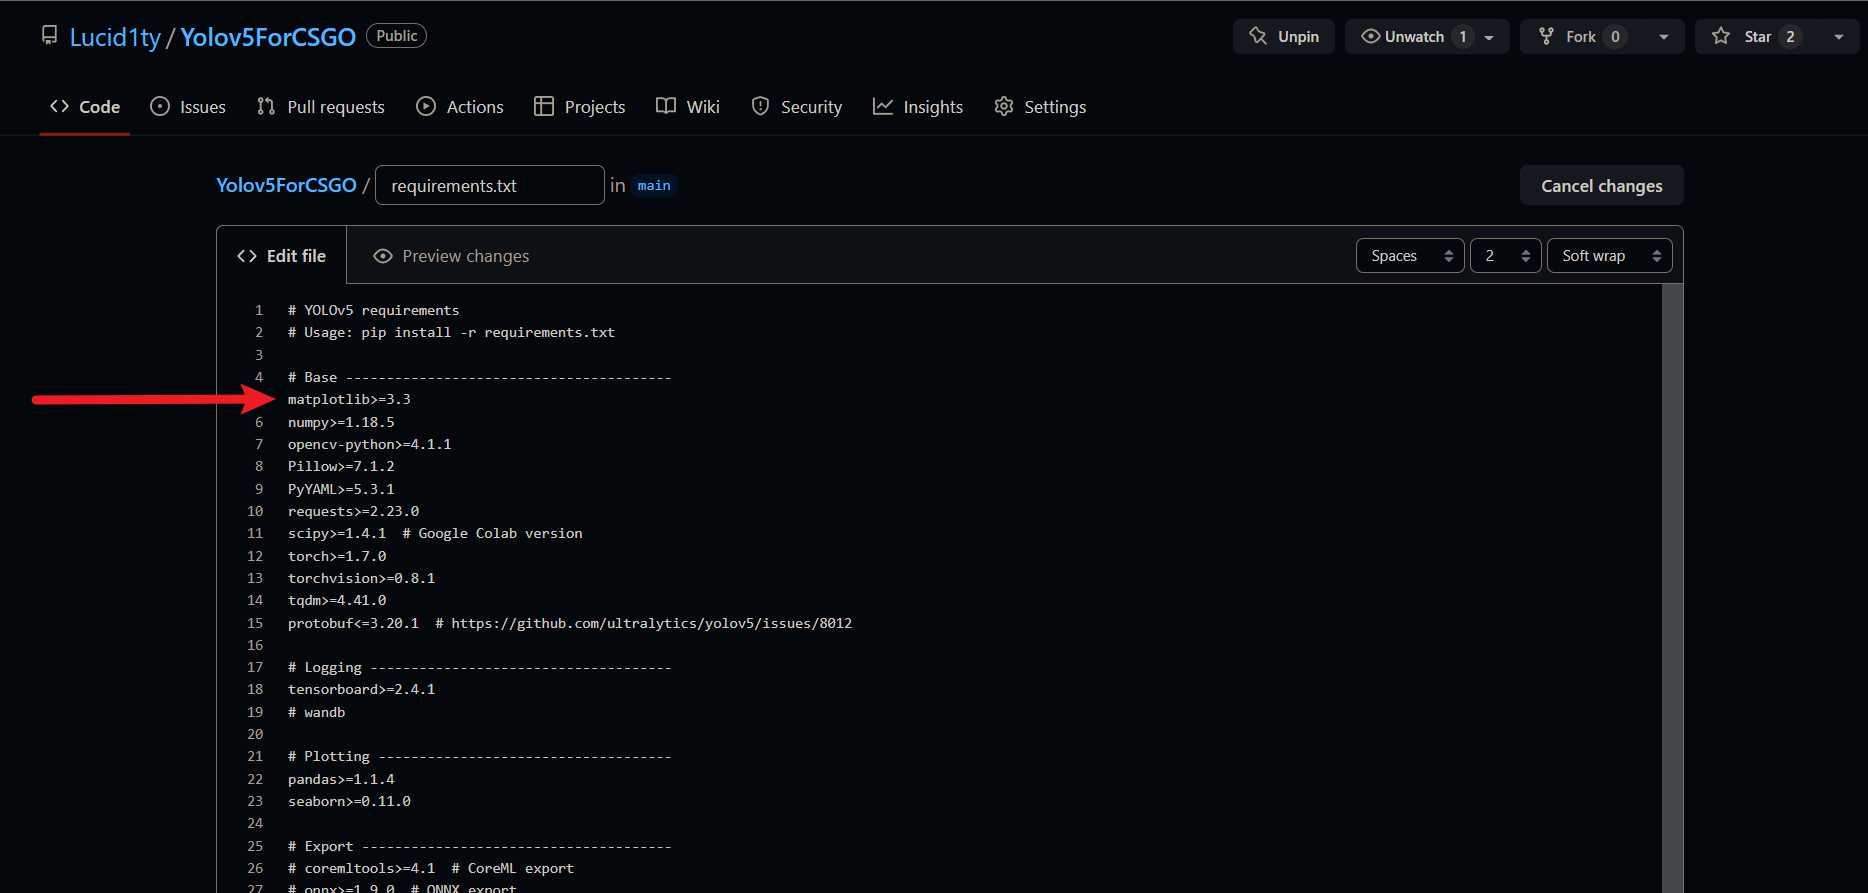Viewport: 1868px width, 893px height.
Task: Open the Insights tab
Action: coord(918,107)
